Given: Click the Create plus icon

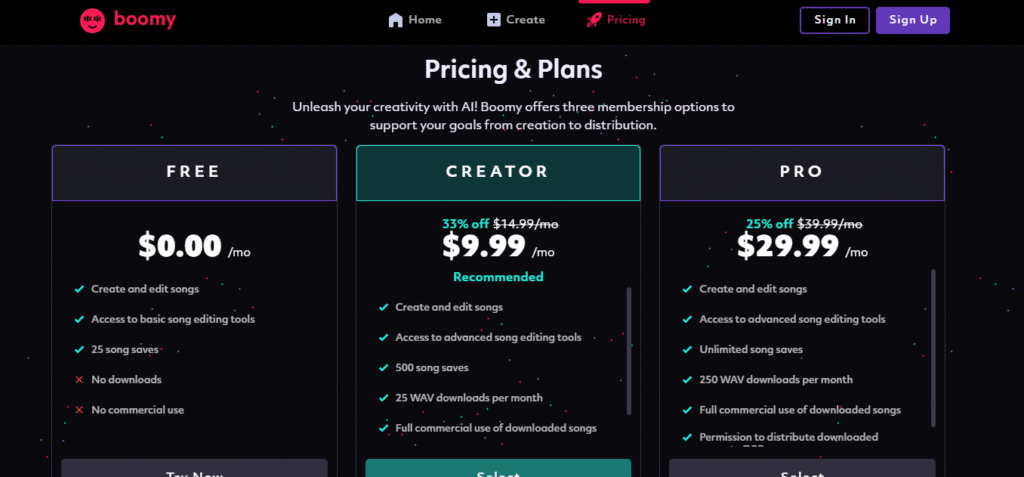Looking at the screenshot, I should (494, 20).
